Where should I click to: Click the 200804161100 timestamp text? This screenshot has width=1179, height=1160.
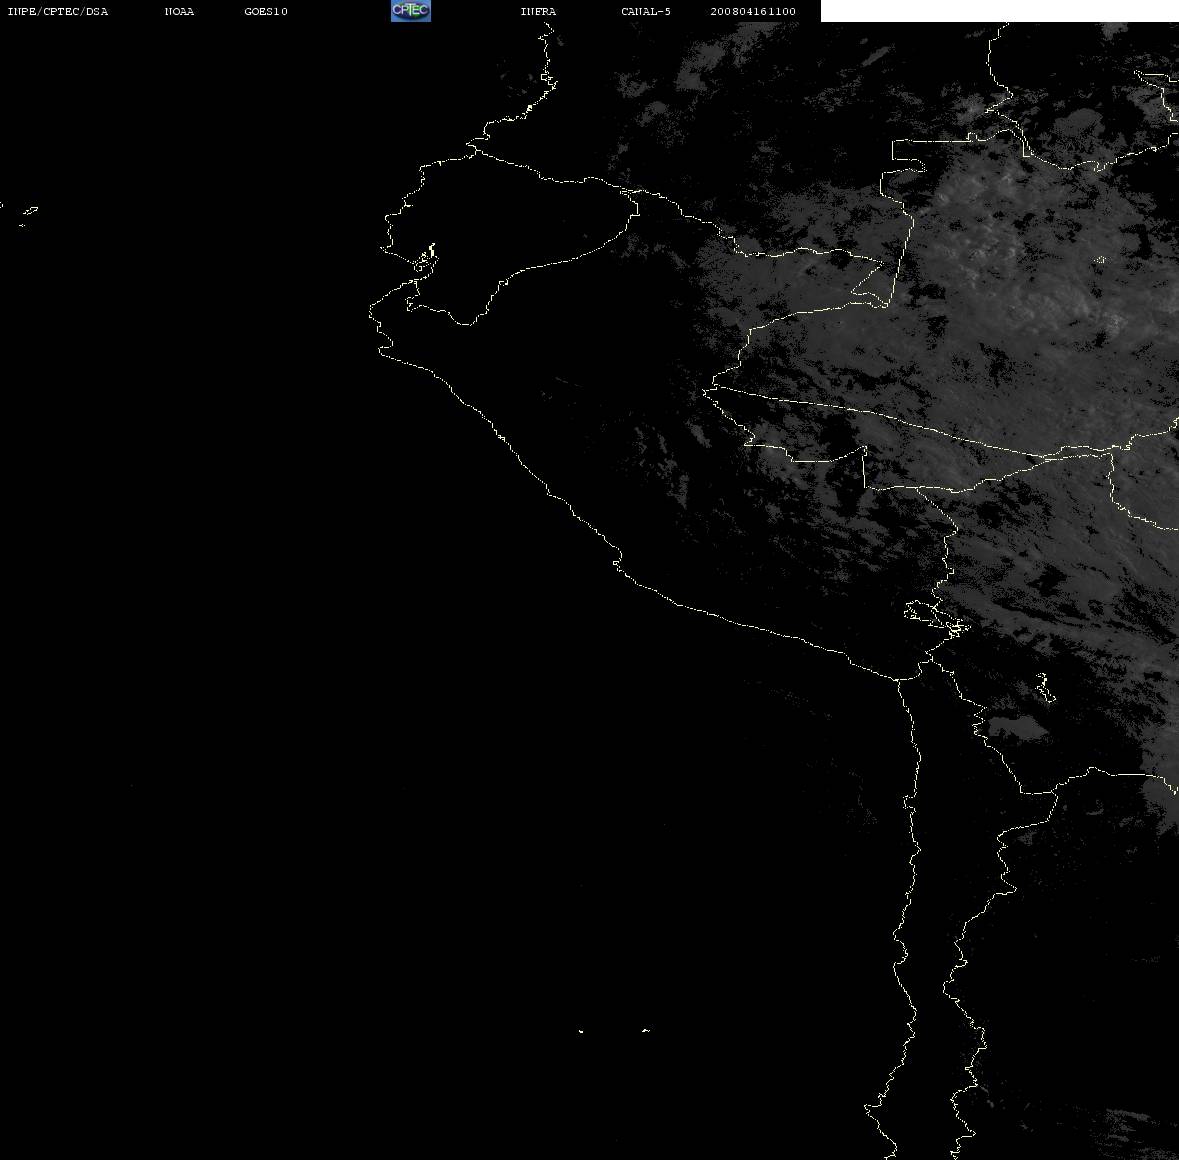[753, 11]
